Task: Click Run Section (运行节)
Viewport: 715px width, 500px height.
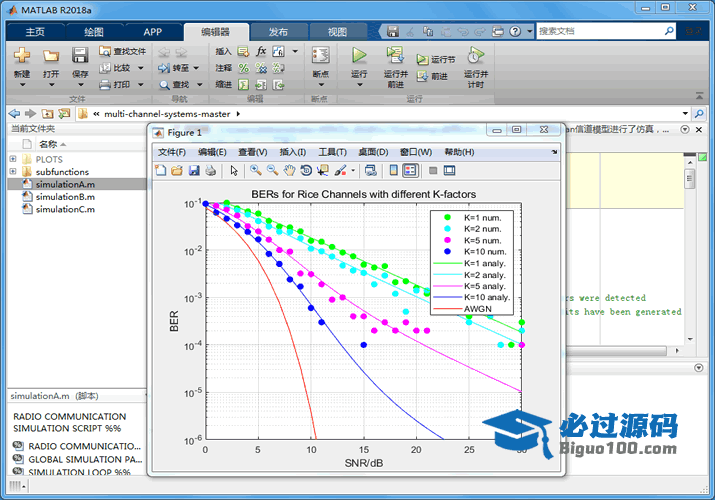Action: [x=436, y=59]
